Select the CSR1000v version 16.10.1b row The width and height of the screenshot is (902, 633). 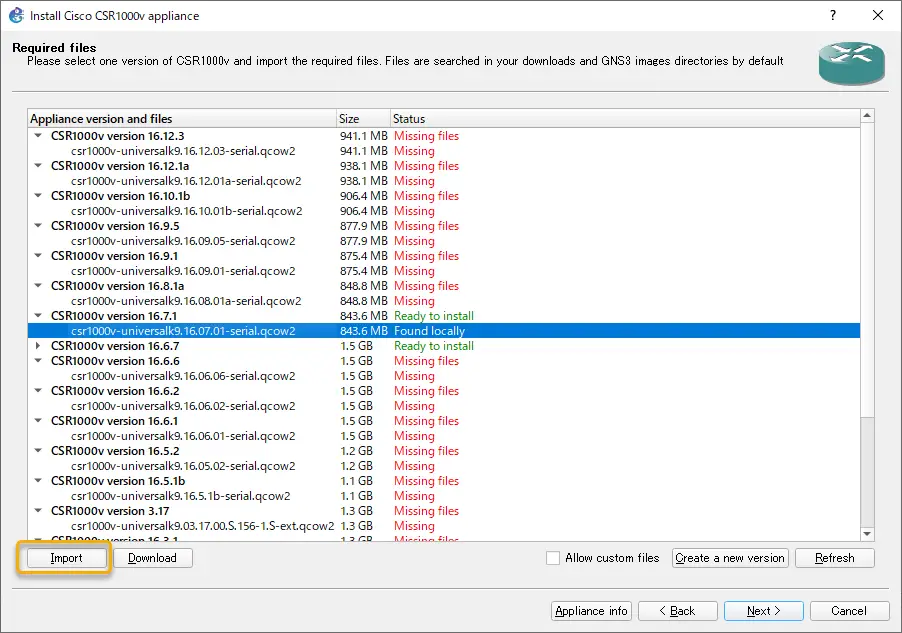point(444,196)
